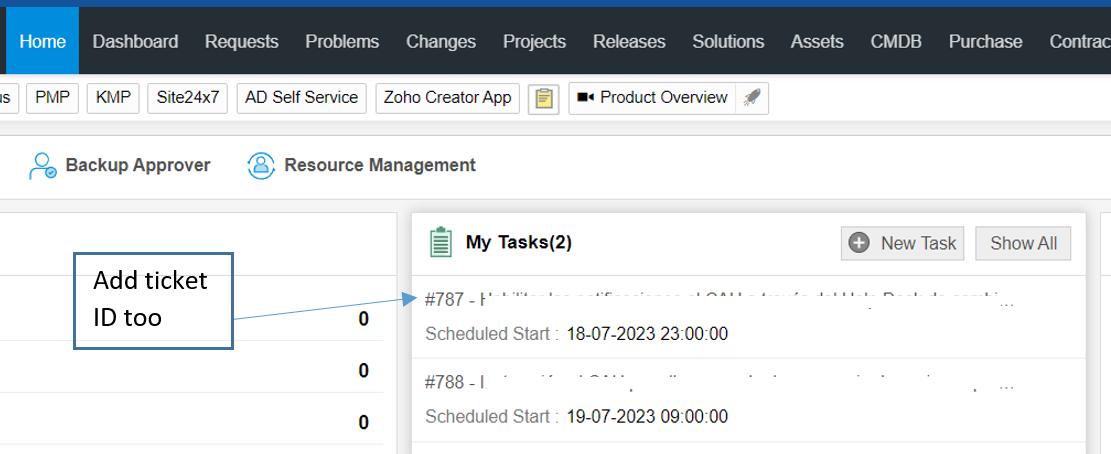Open the Home tab
The image size is (1111, 454).
(x=42, y=41)
